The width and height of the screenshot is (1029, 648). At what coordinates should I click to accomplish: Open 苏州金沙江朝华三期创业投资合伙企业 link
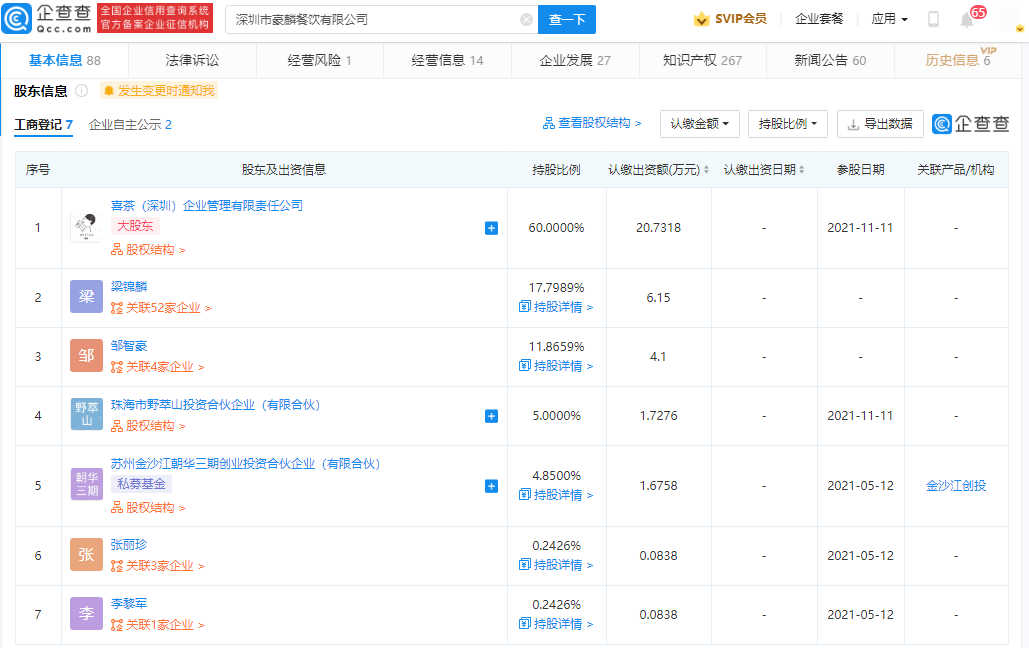point(245,464)
